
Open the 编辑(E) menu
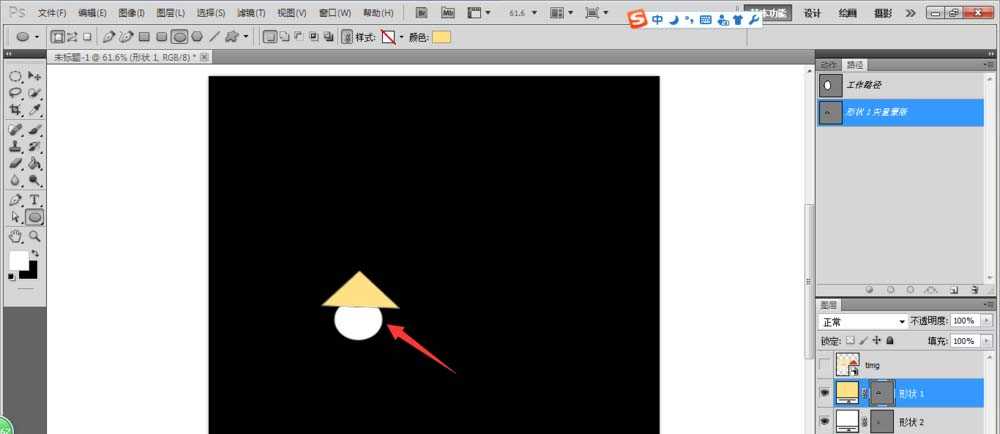click(x=92, y=13)
